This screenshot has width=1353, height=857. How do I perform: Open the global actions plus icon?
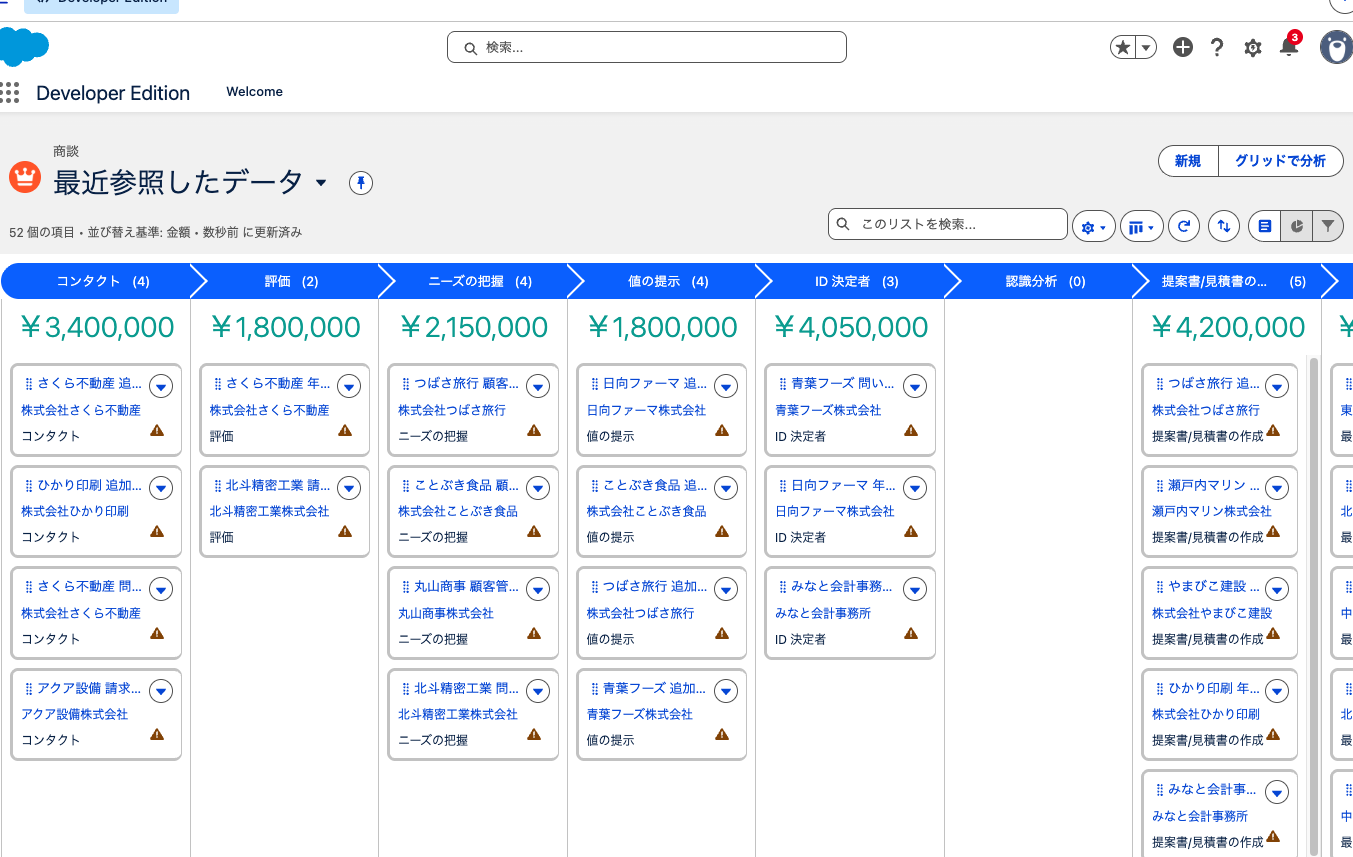pyautogui.click(x=1183, y=47)
